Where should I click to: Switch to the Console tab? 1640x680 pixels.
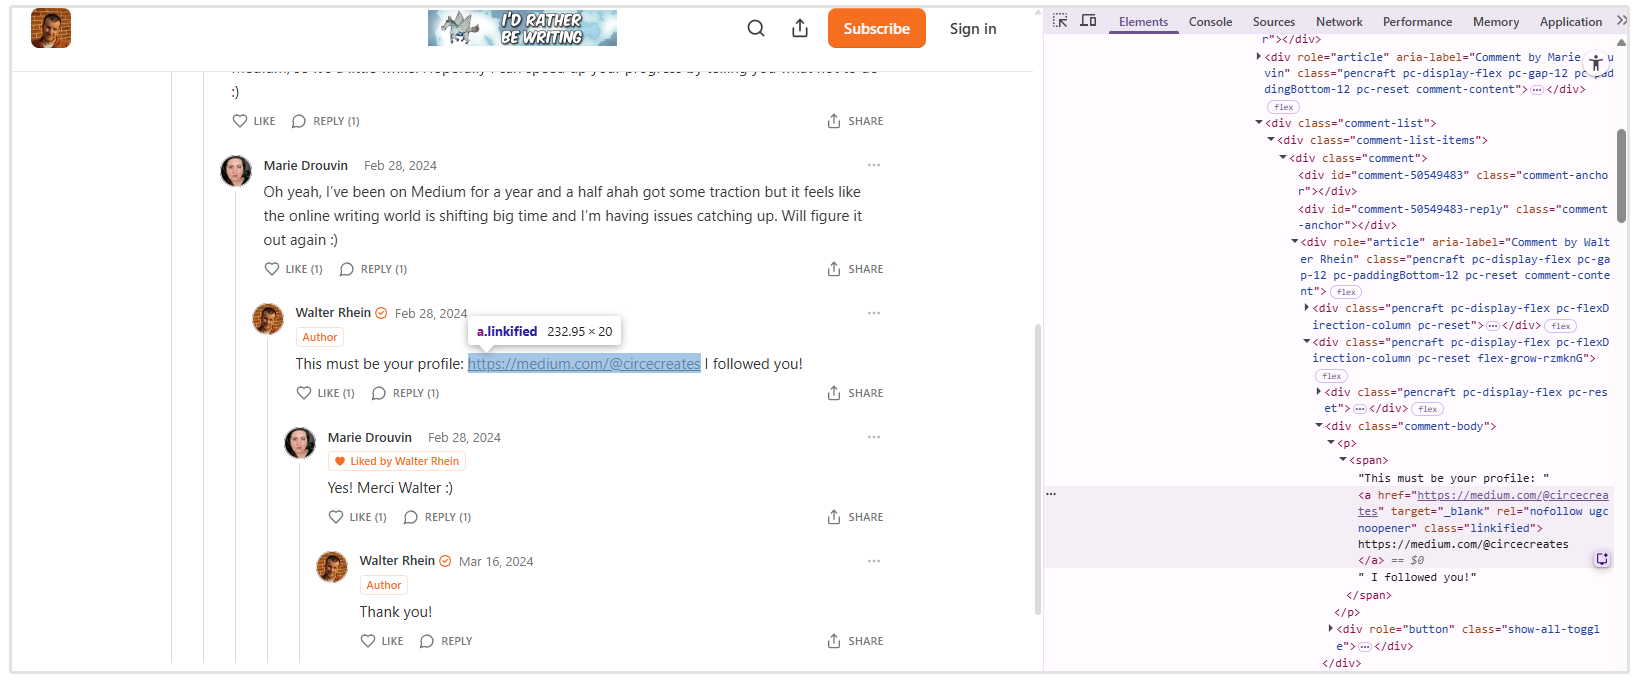tap(1210, 21)
